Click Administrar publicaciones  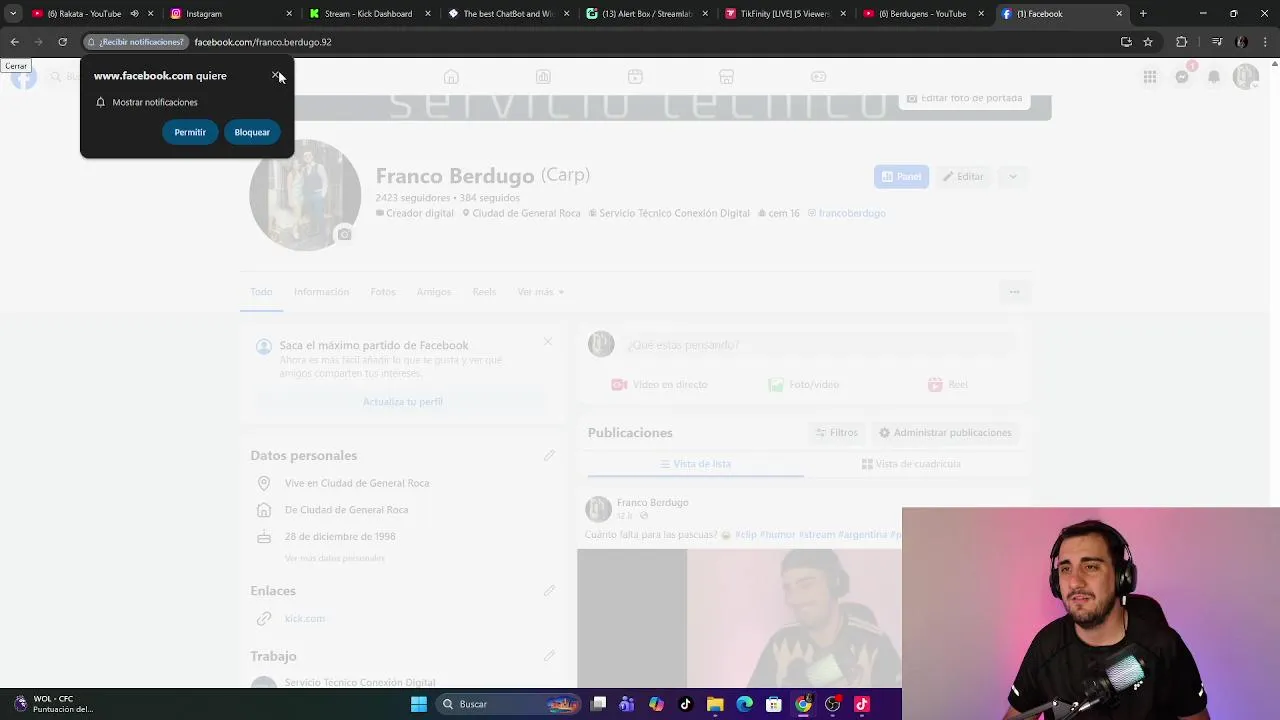[x=945, y=433]
